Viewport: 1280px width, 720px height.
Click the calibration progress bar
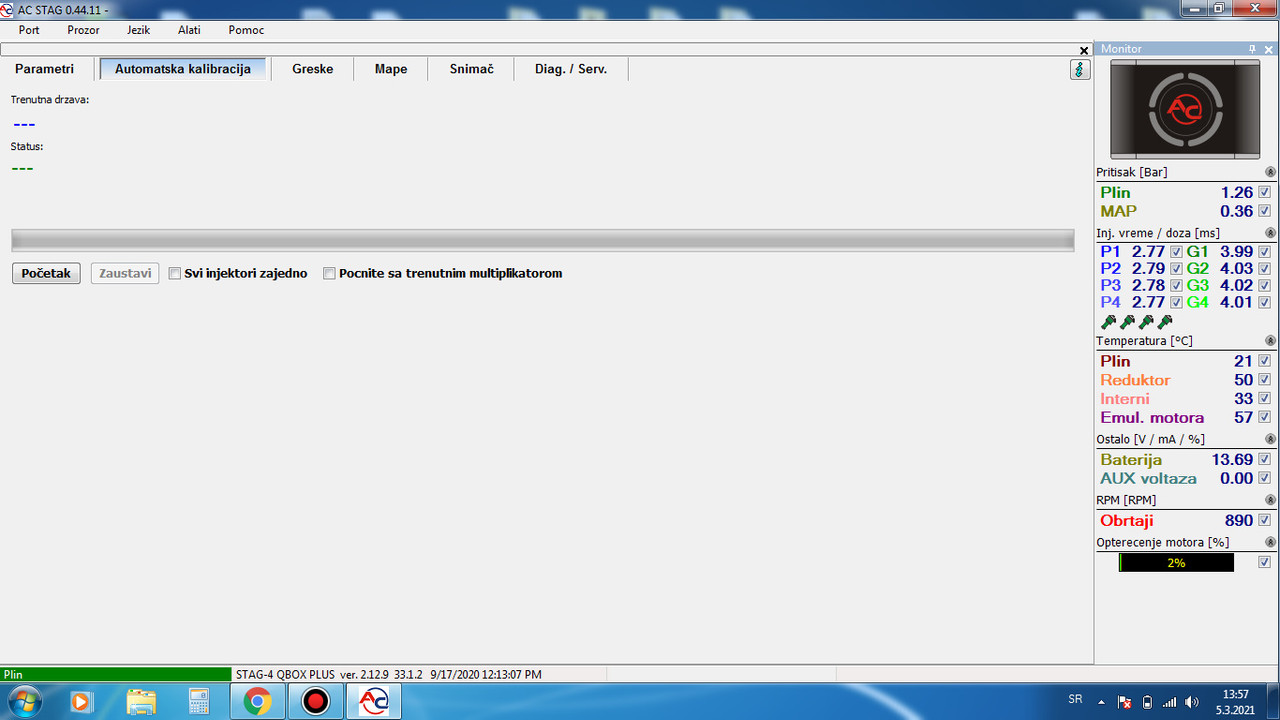542,240
